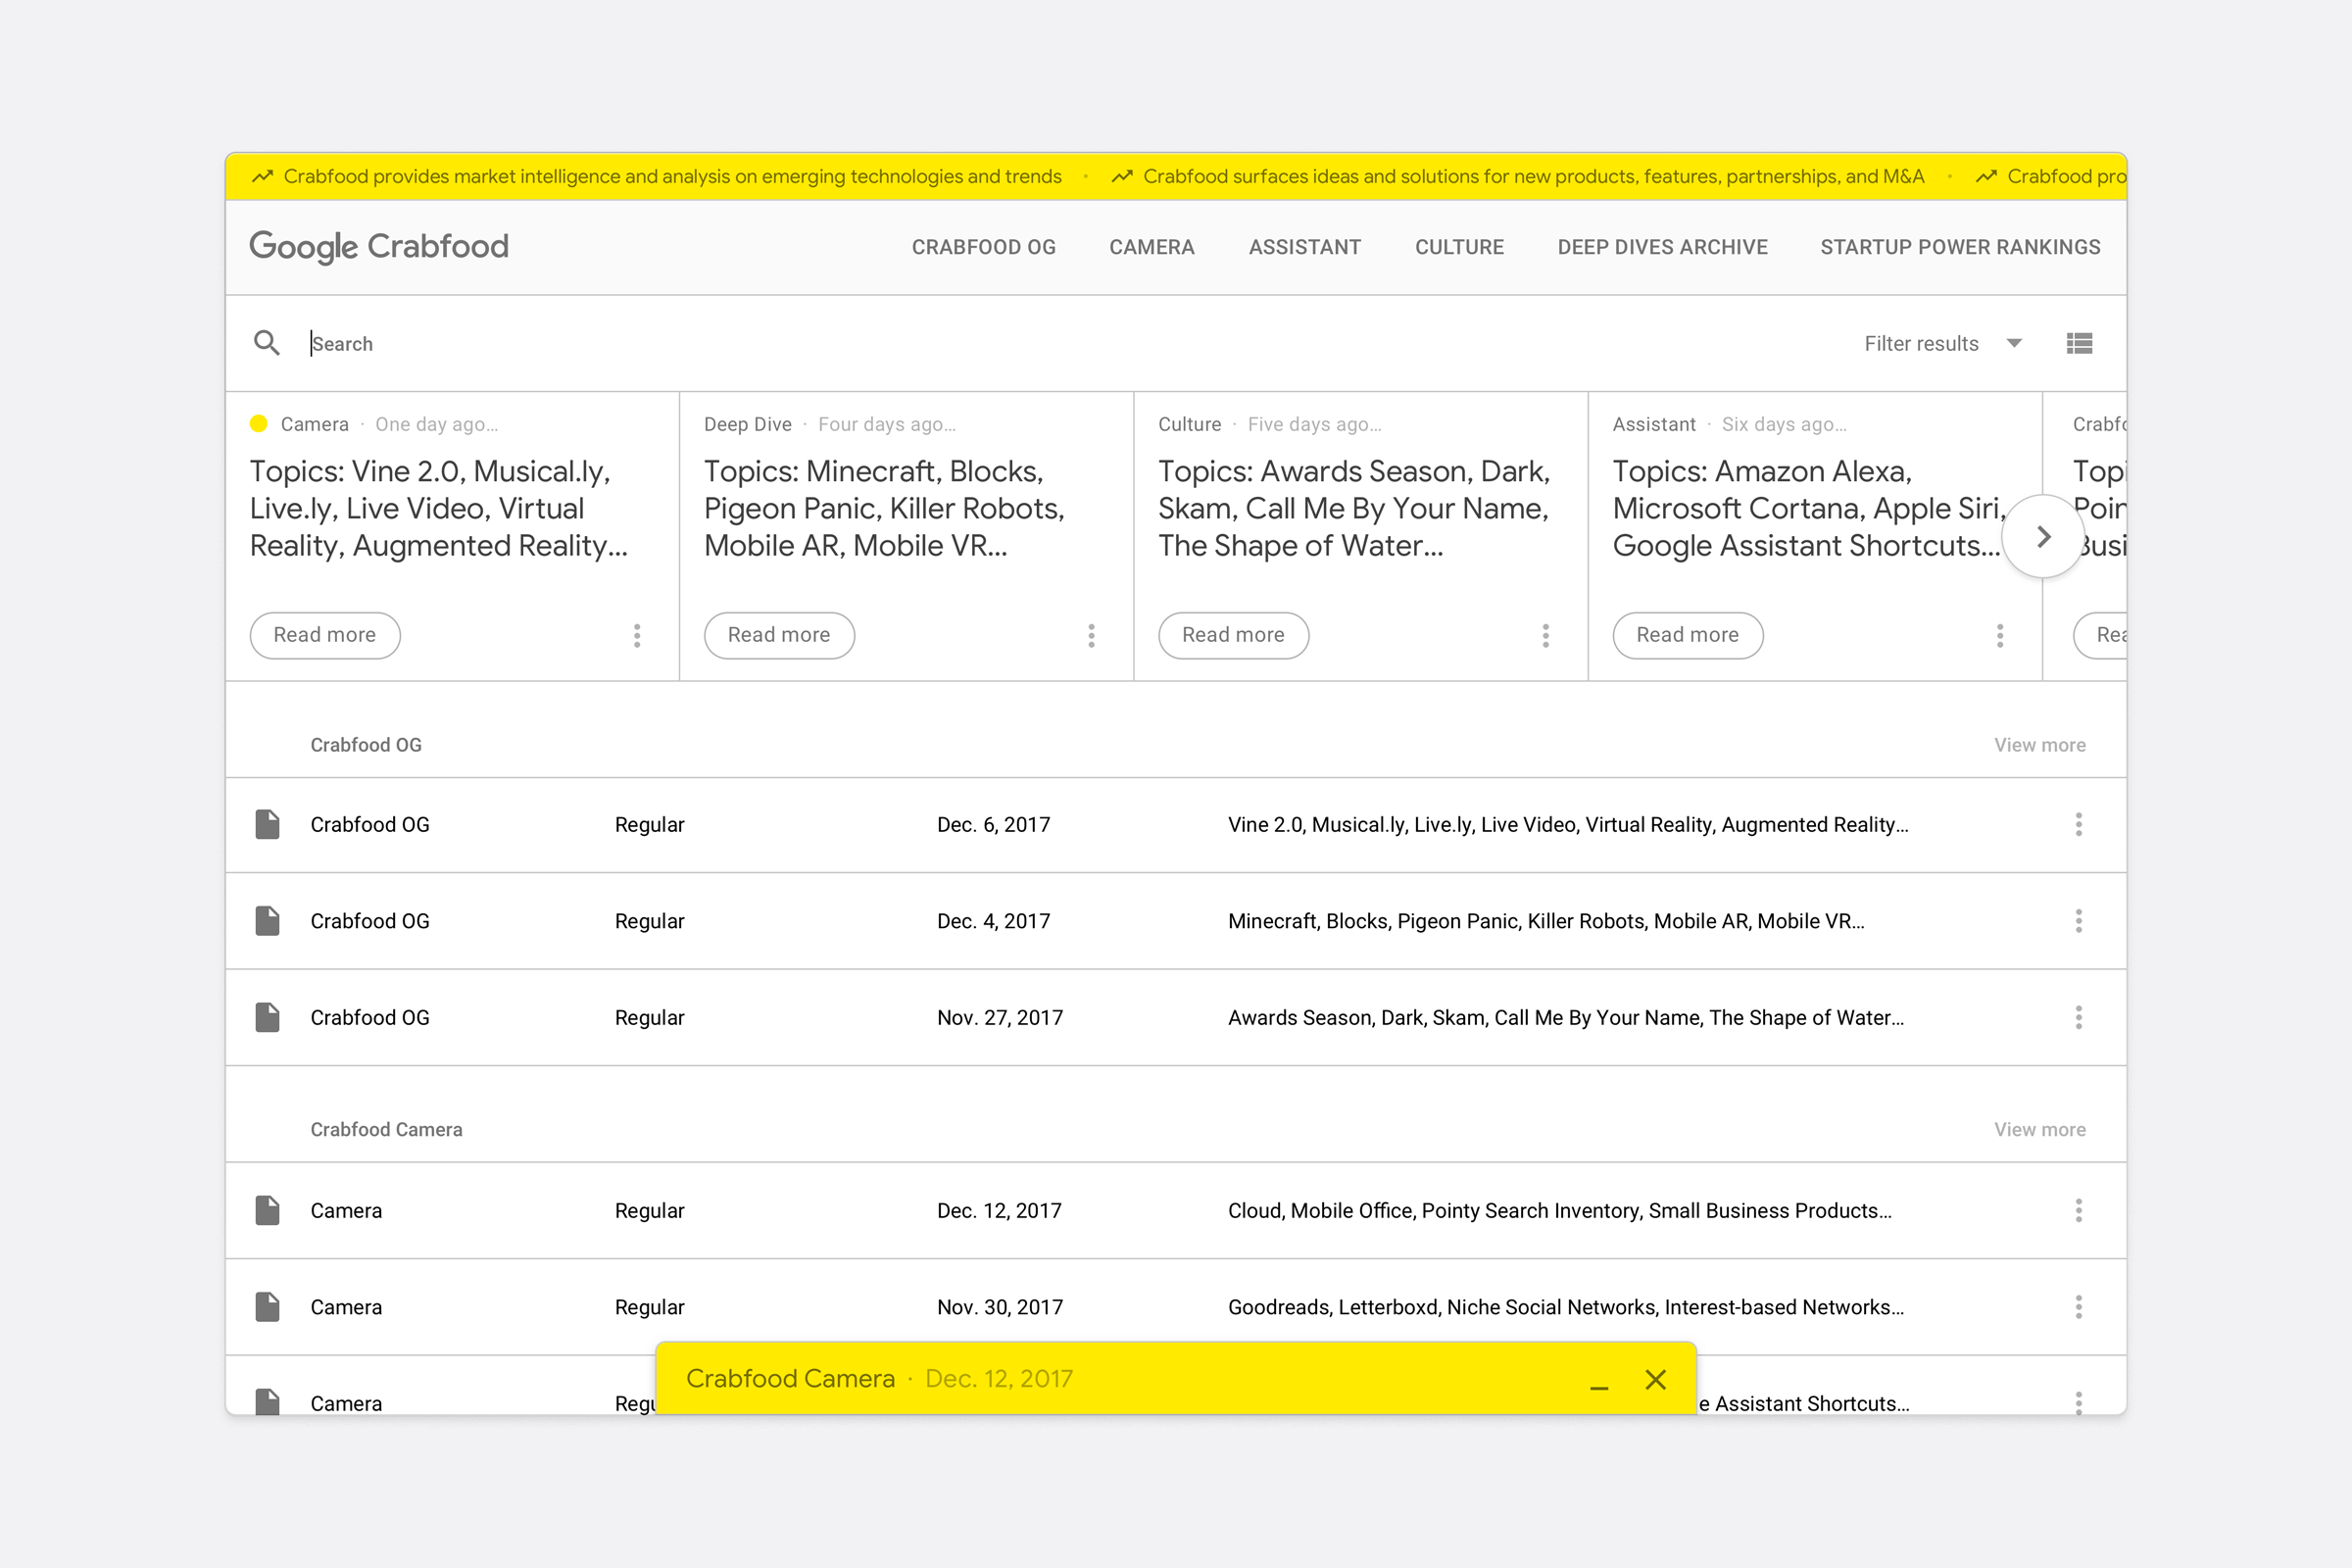Click document icon in Nov. 30, 2017 row
2352x1568 pixels.
tap(267, 1307)
